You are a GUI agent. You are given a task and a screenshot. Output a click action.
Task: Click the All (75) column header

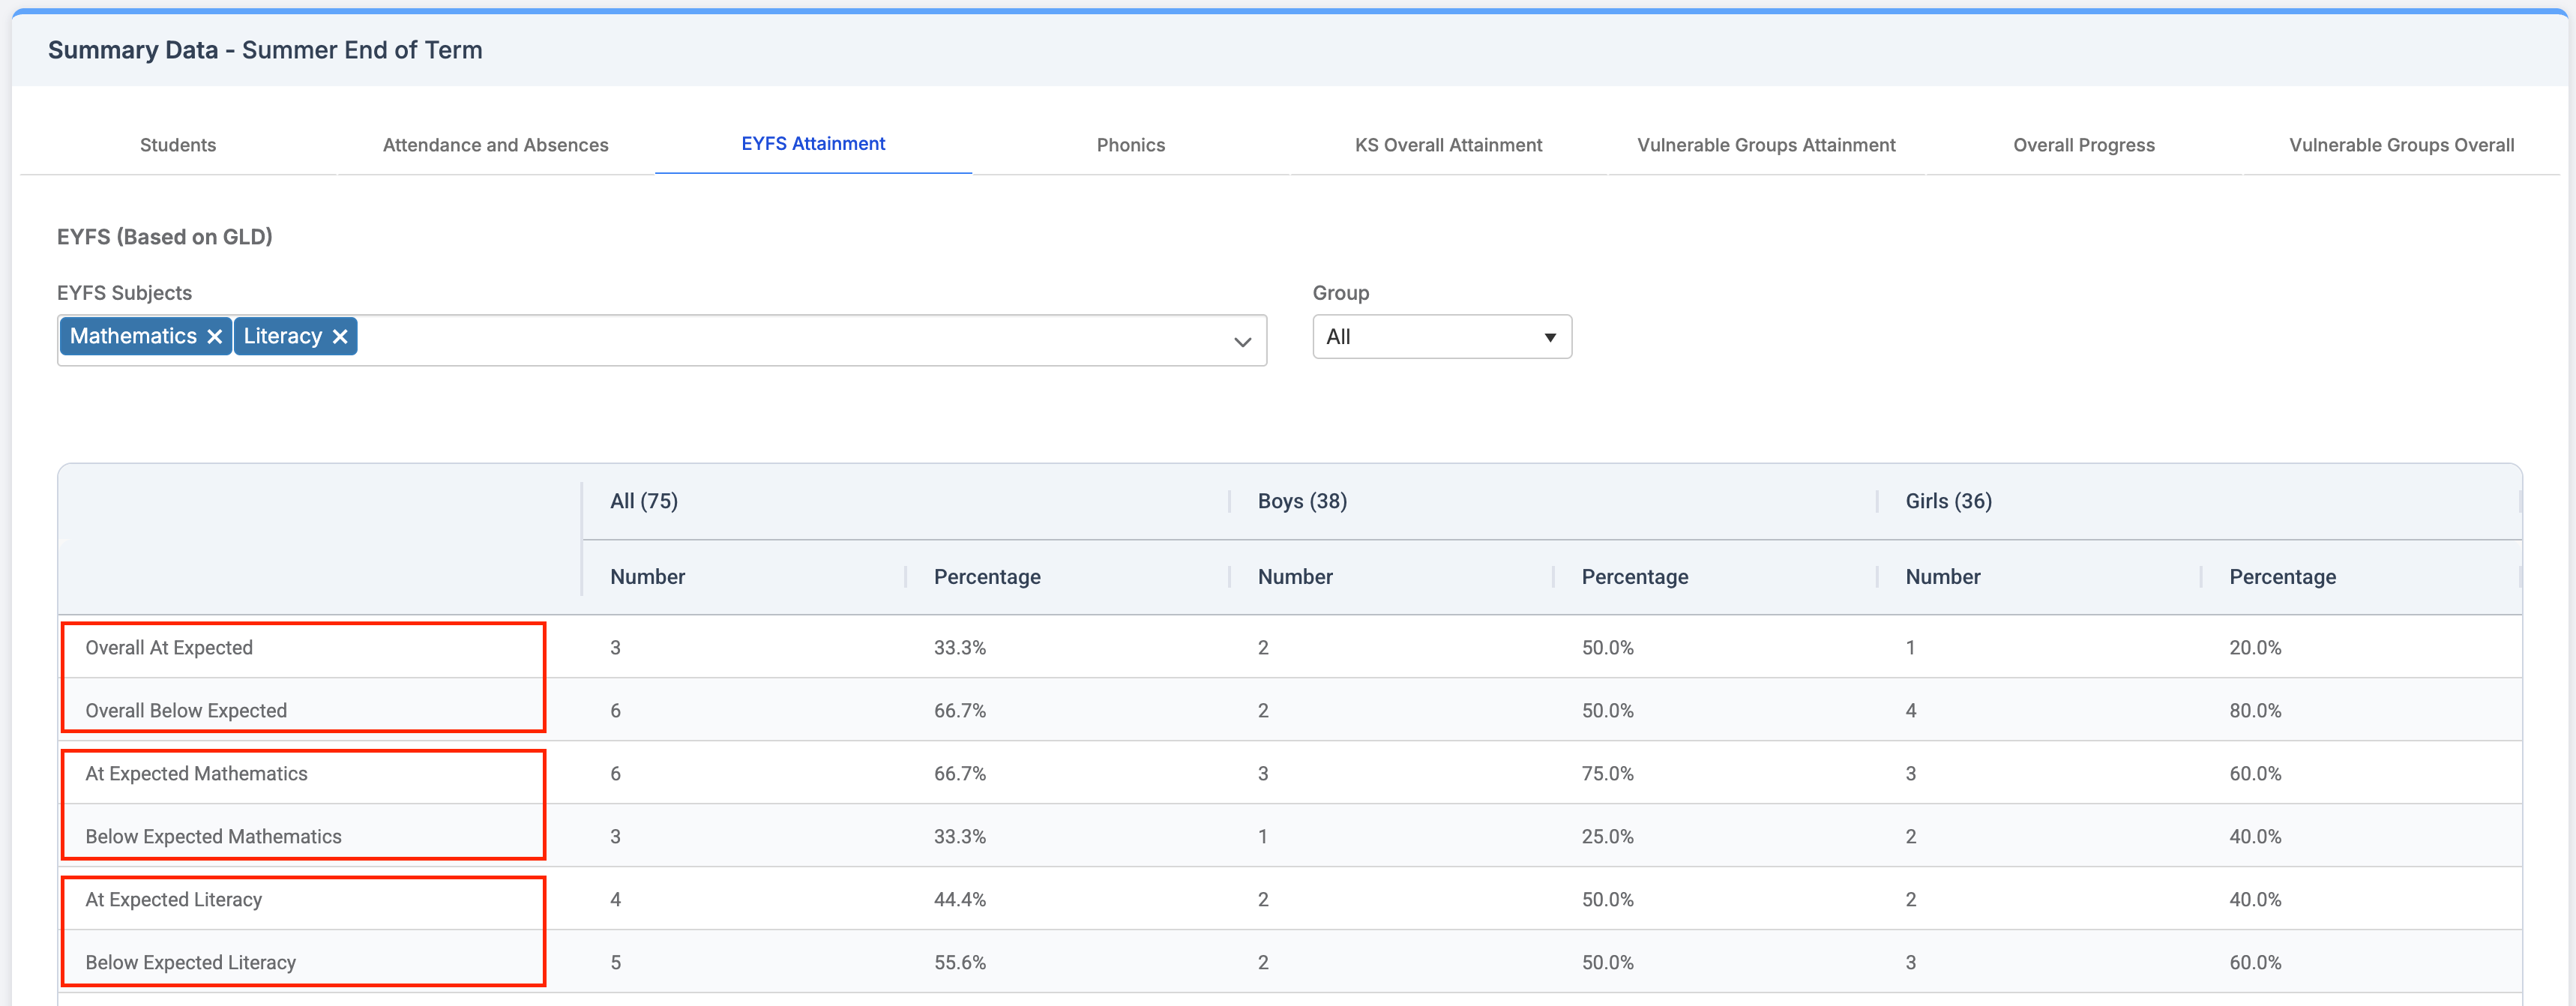pos(644,501)
